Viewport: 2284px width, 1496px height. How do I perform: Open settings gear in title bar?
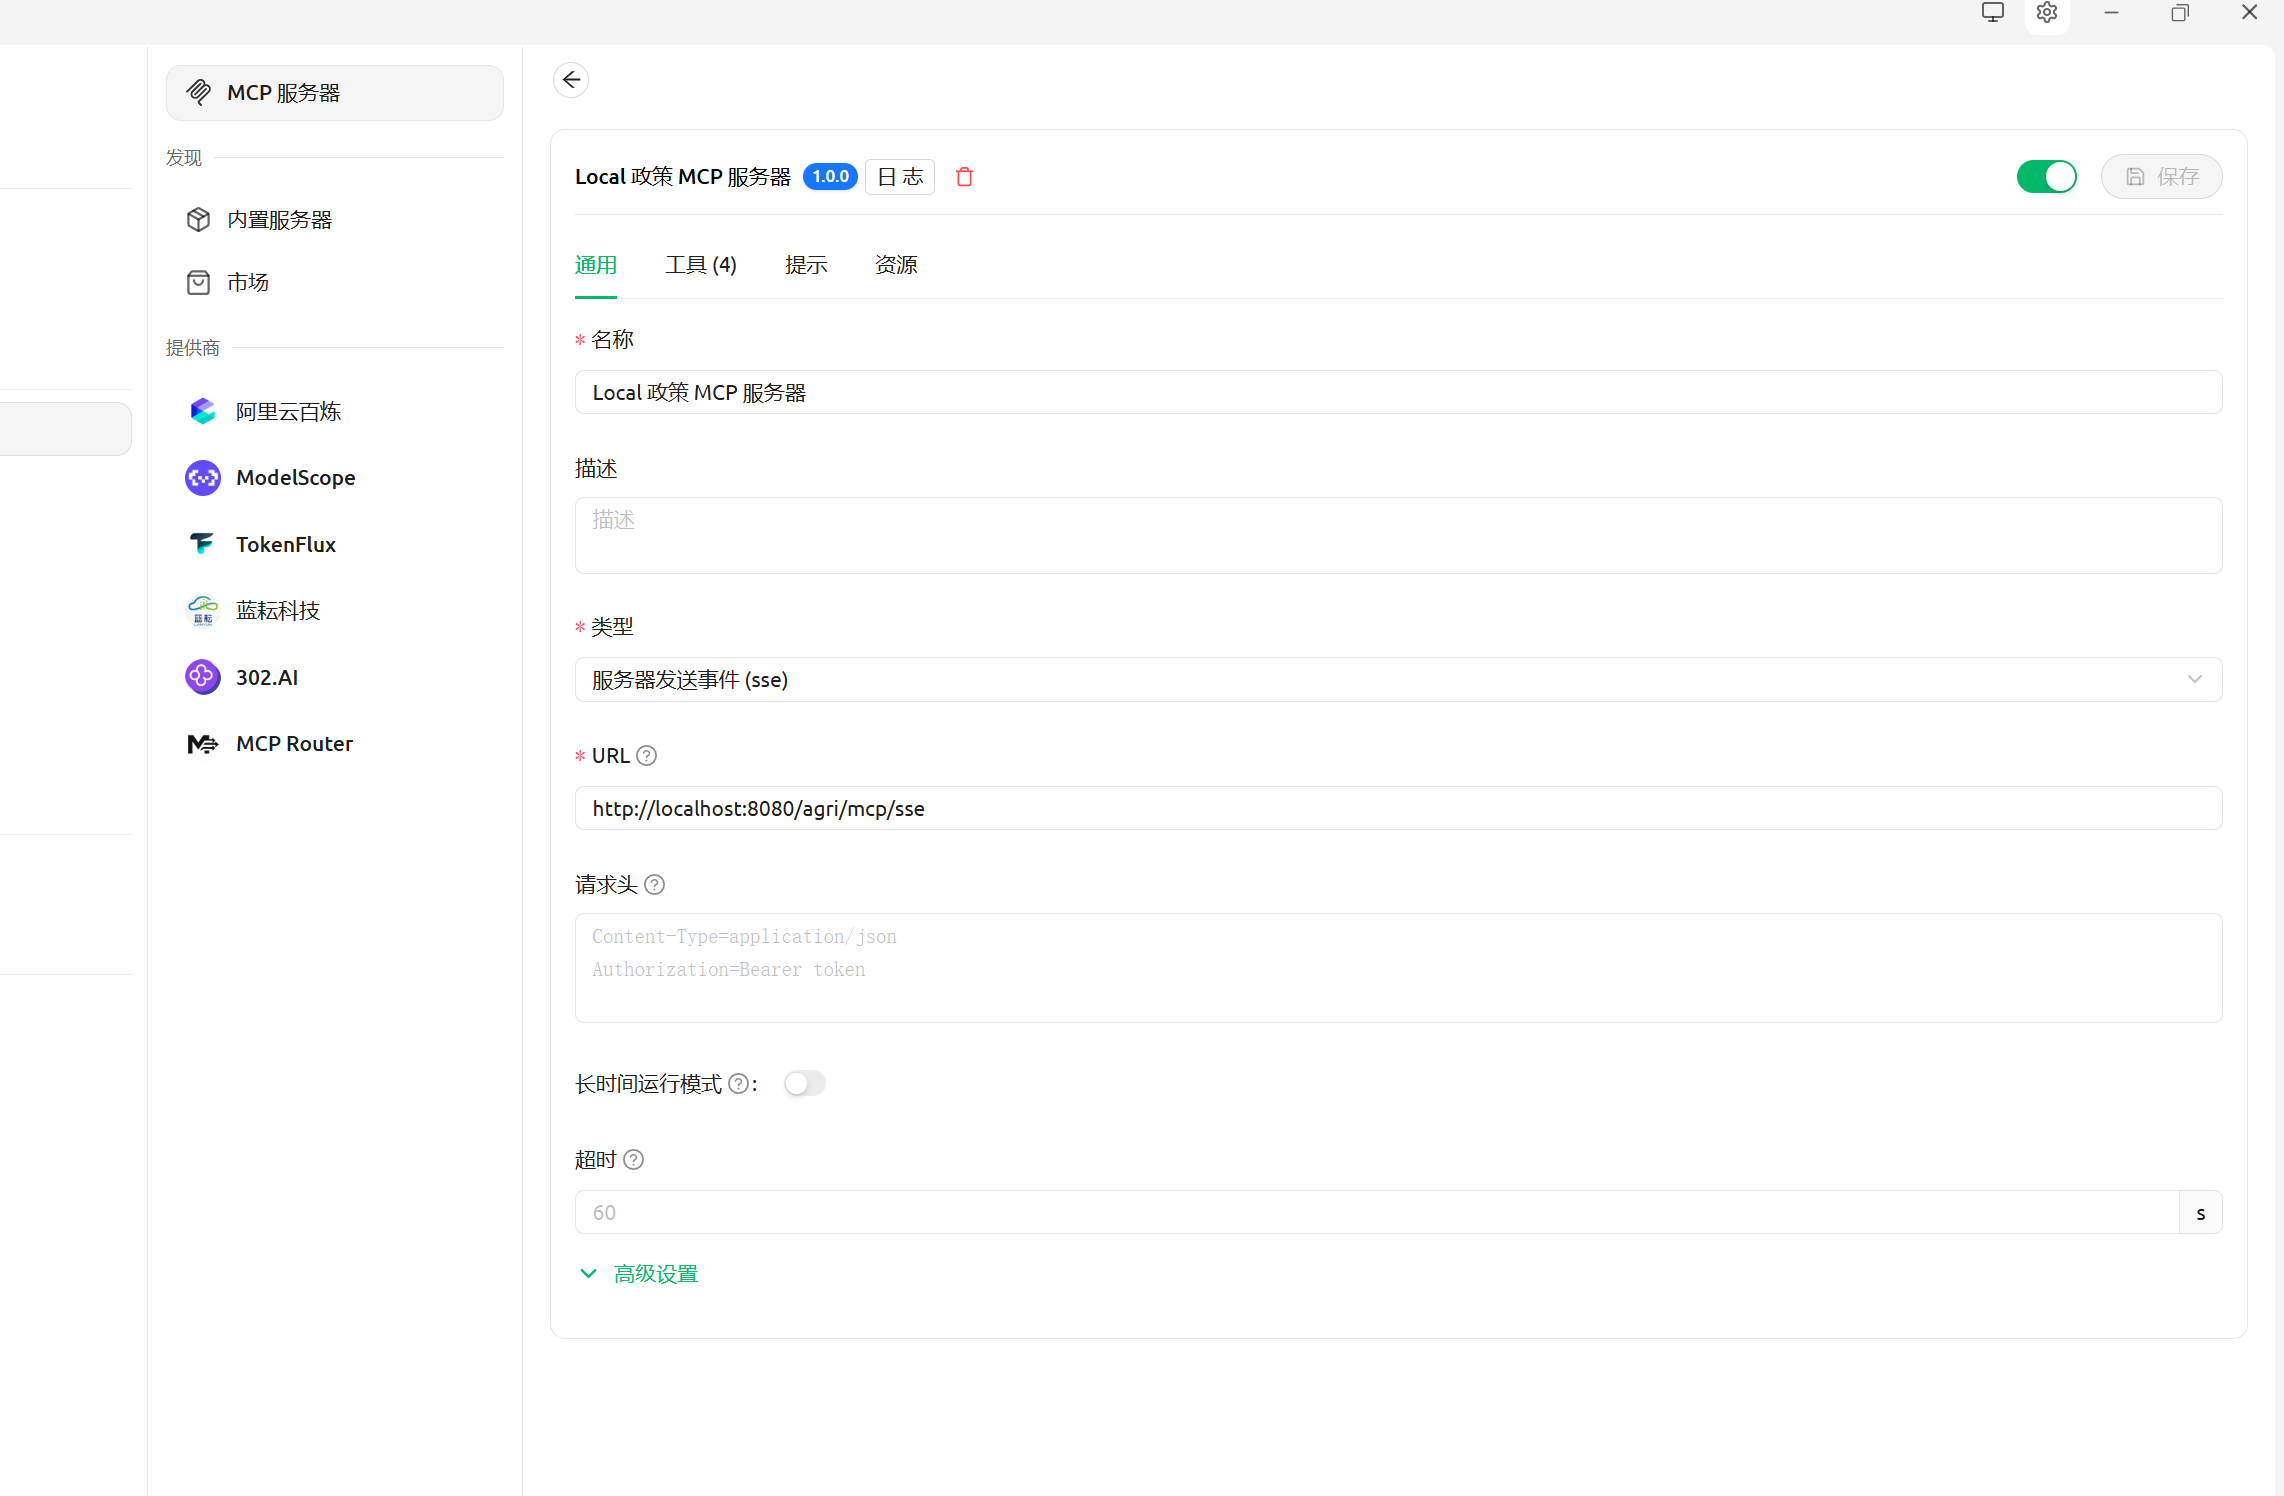(x=2046, y=14)
